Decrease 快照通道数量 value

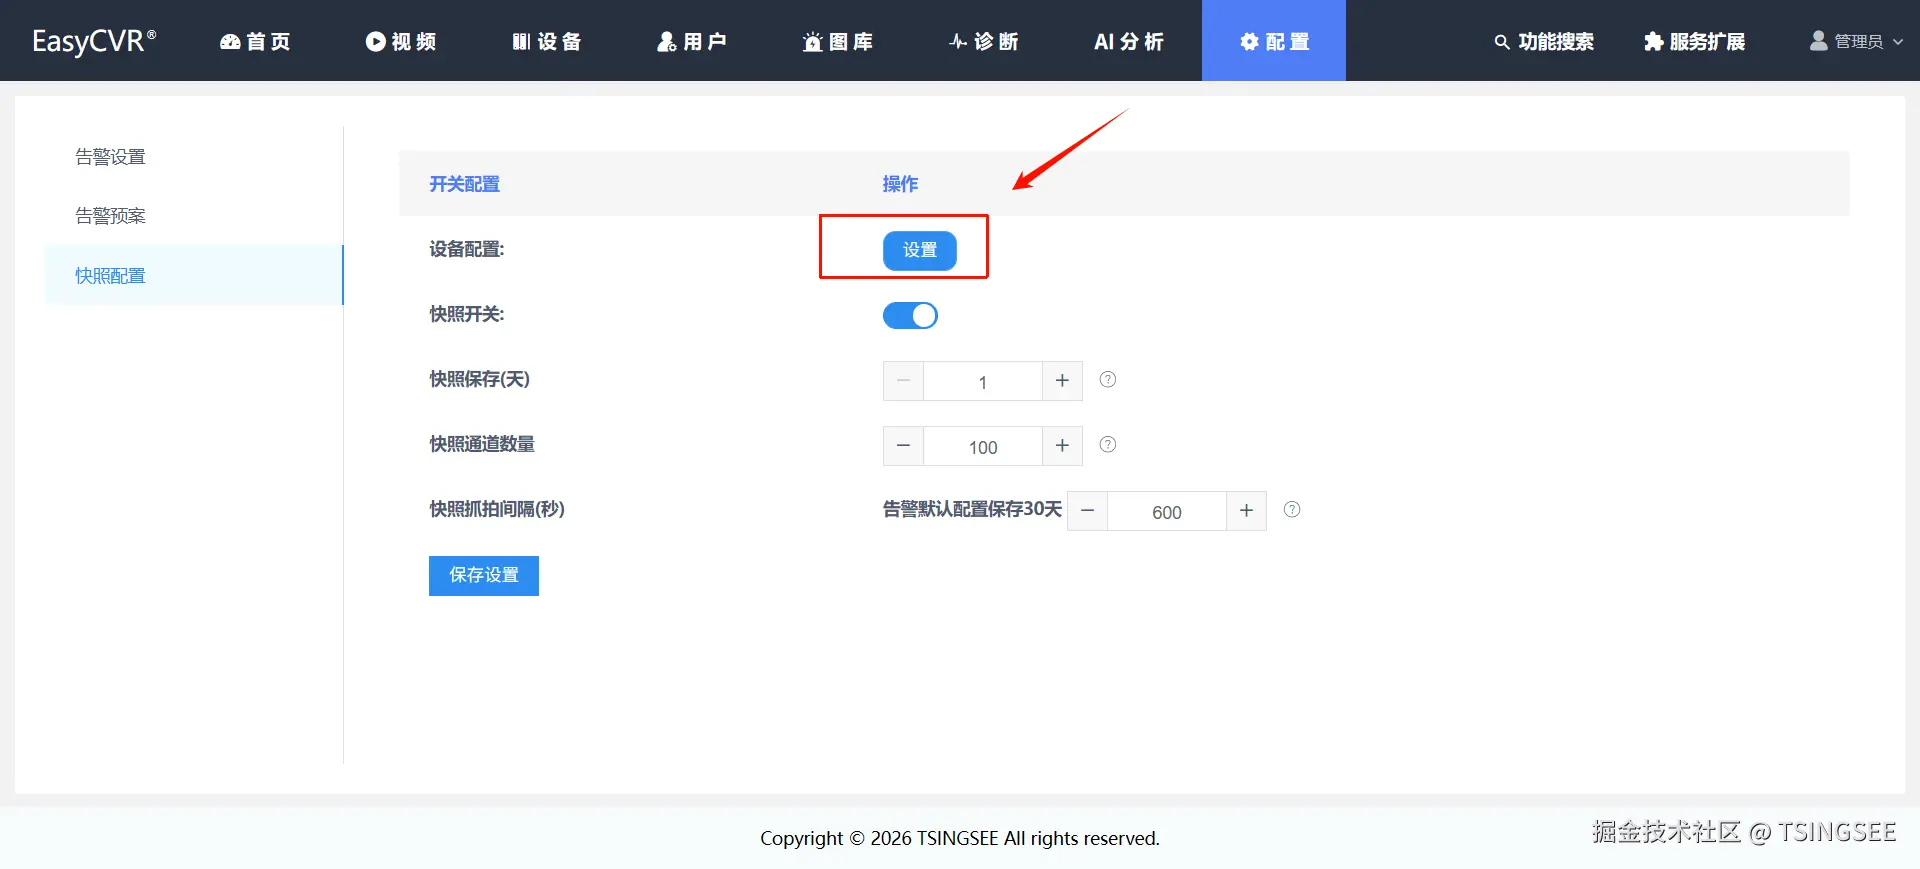[903, 446]
